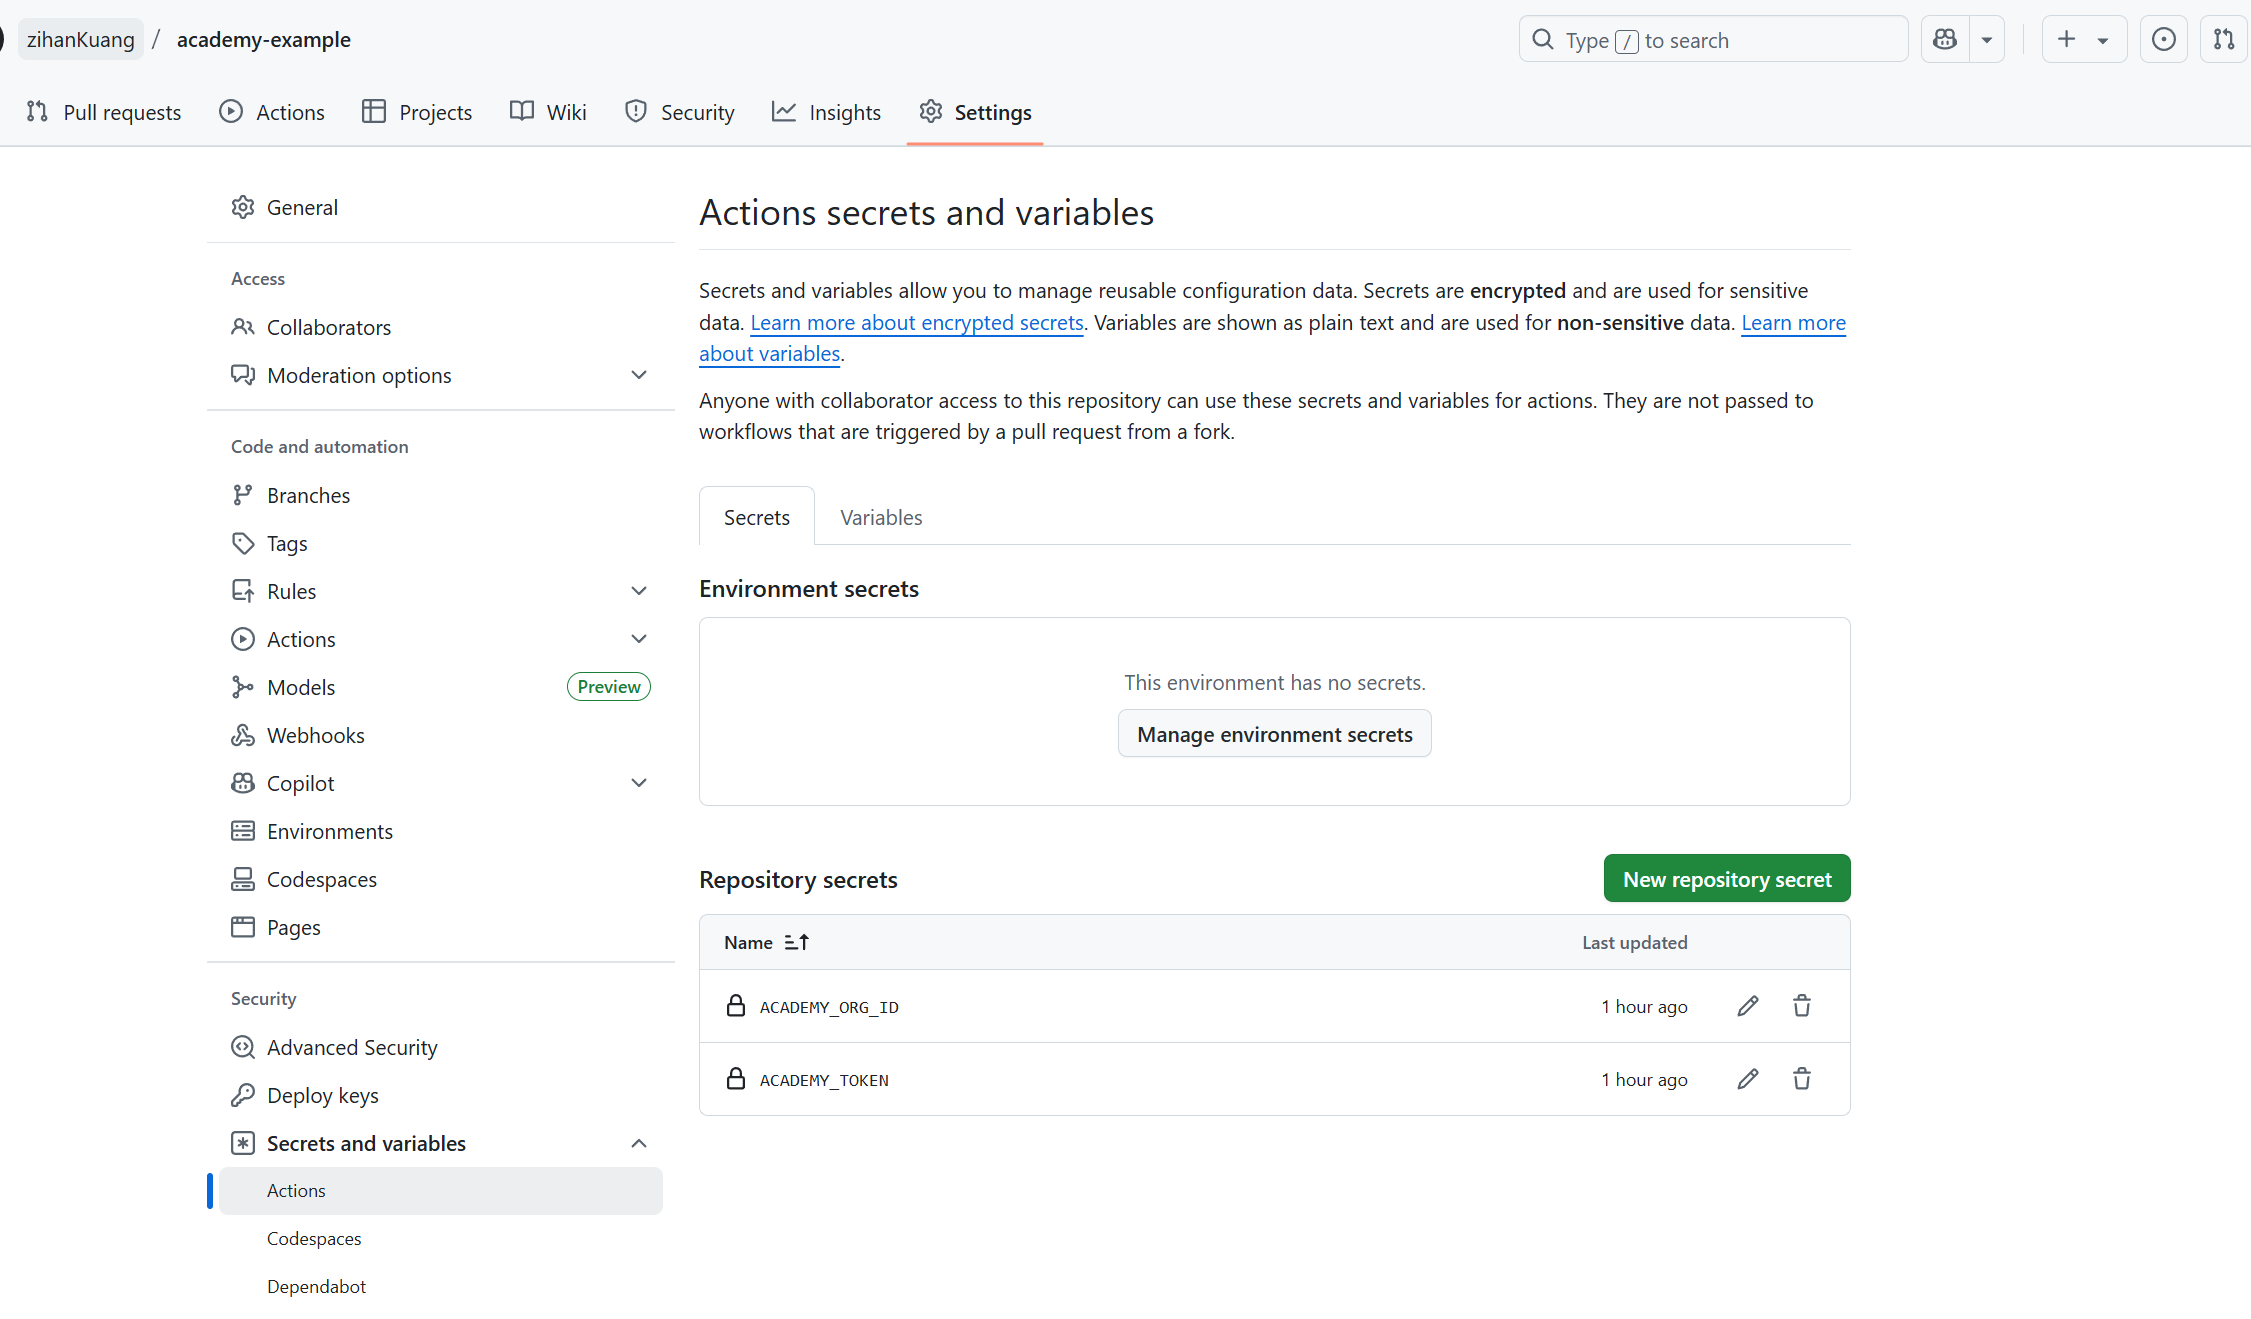Edit the ACADEMY_ORG_ID secret with pencil icon

1747,1006
